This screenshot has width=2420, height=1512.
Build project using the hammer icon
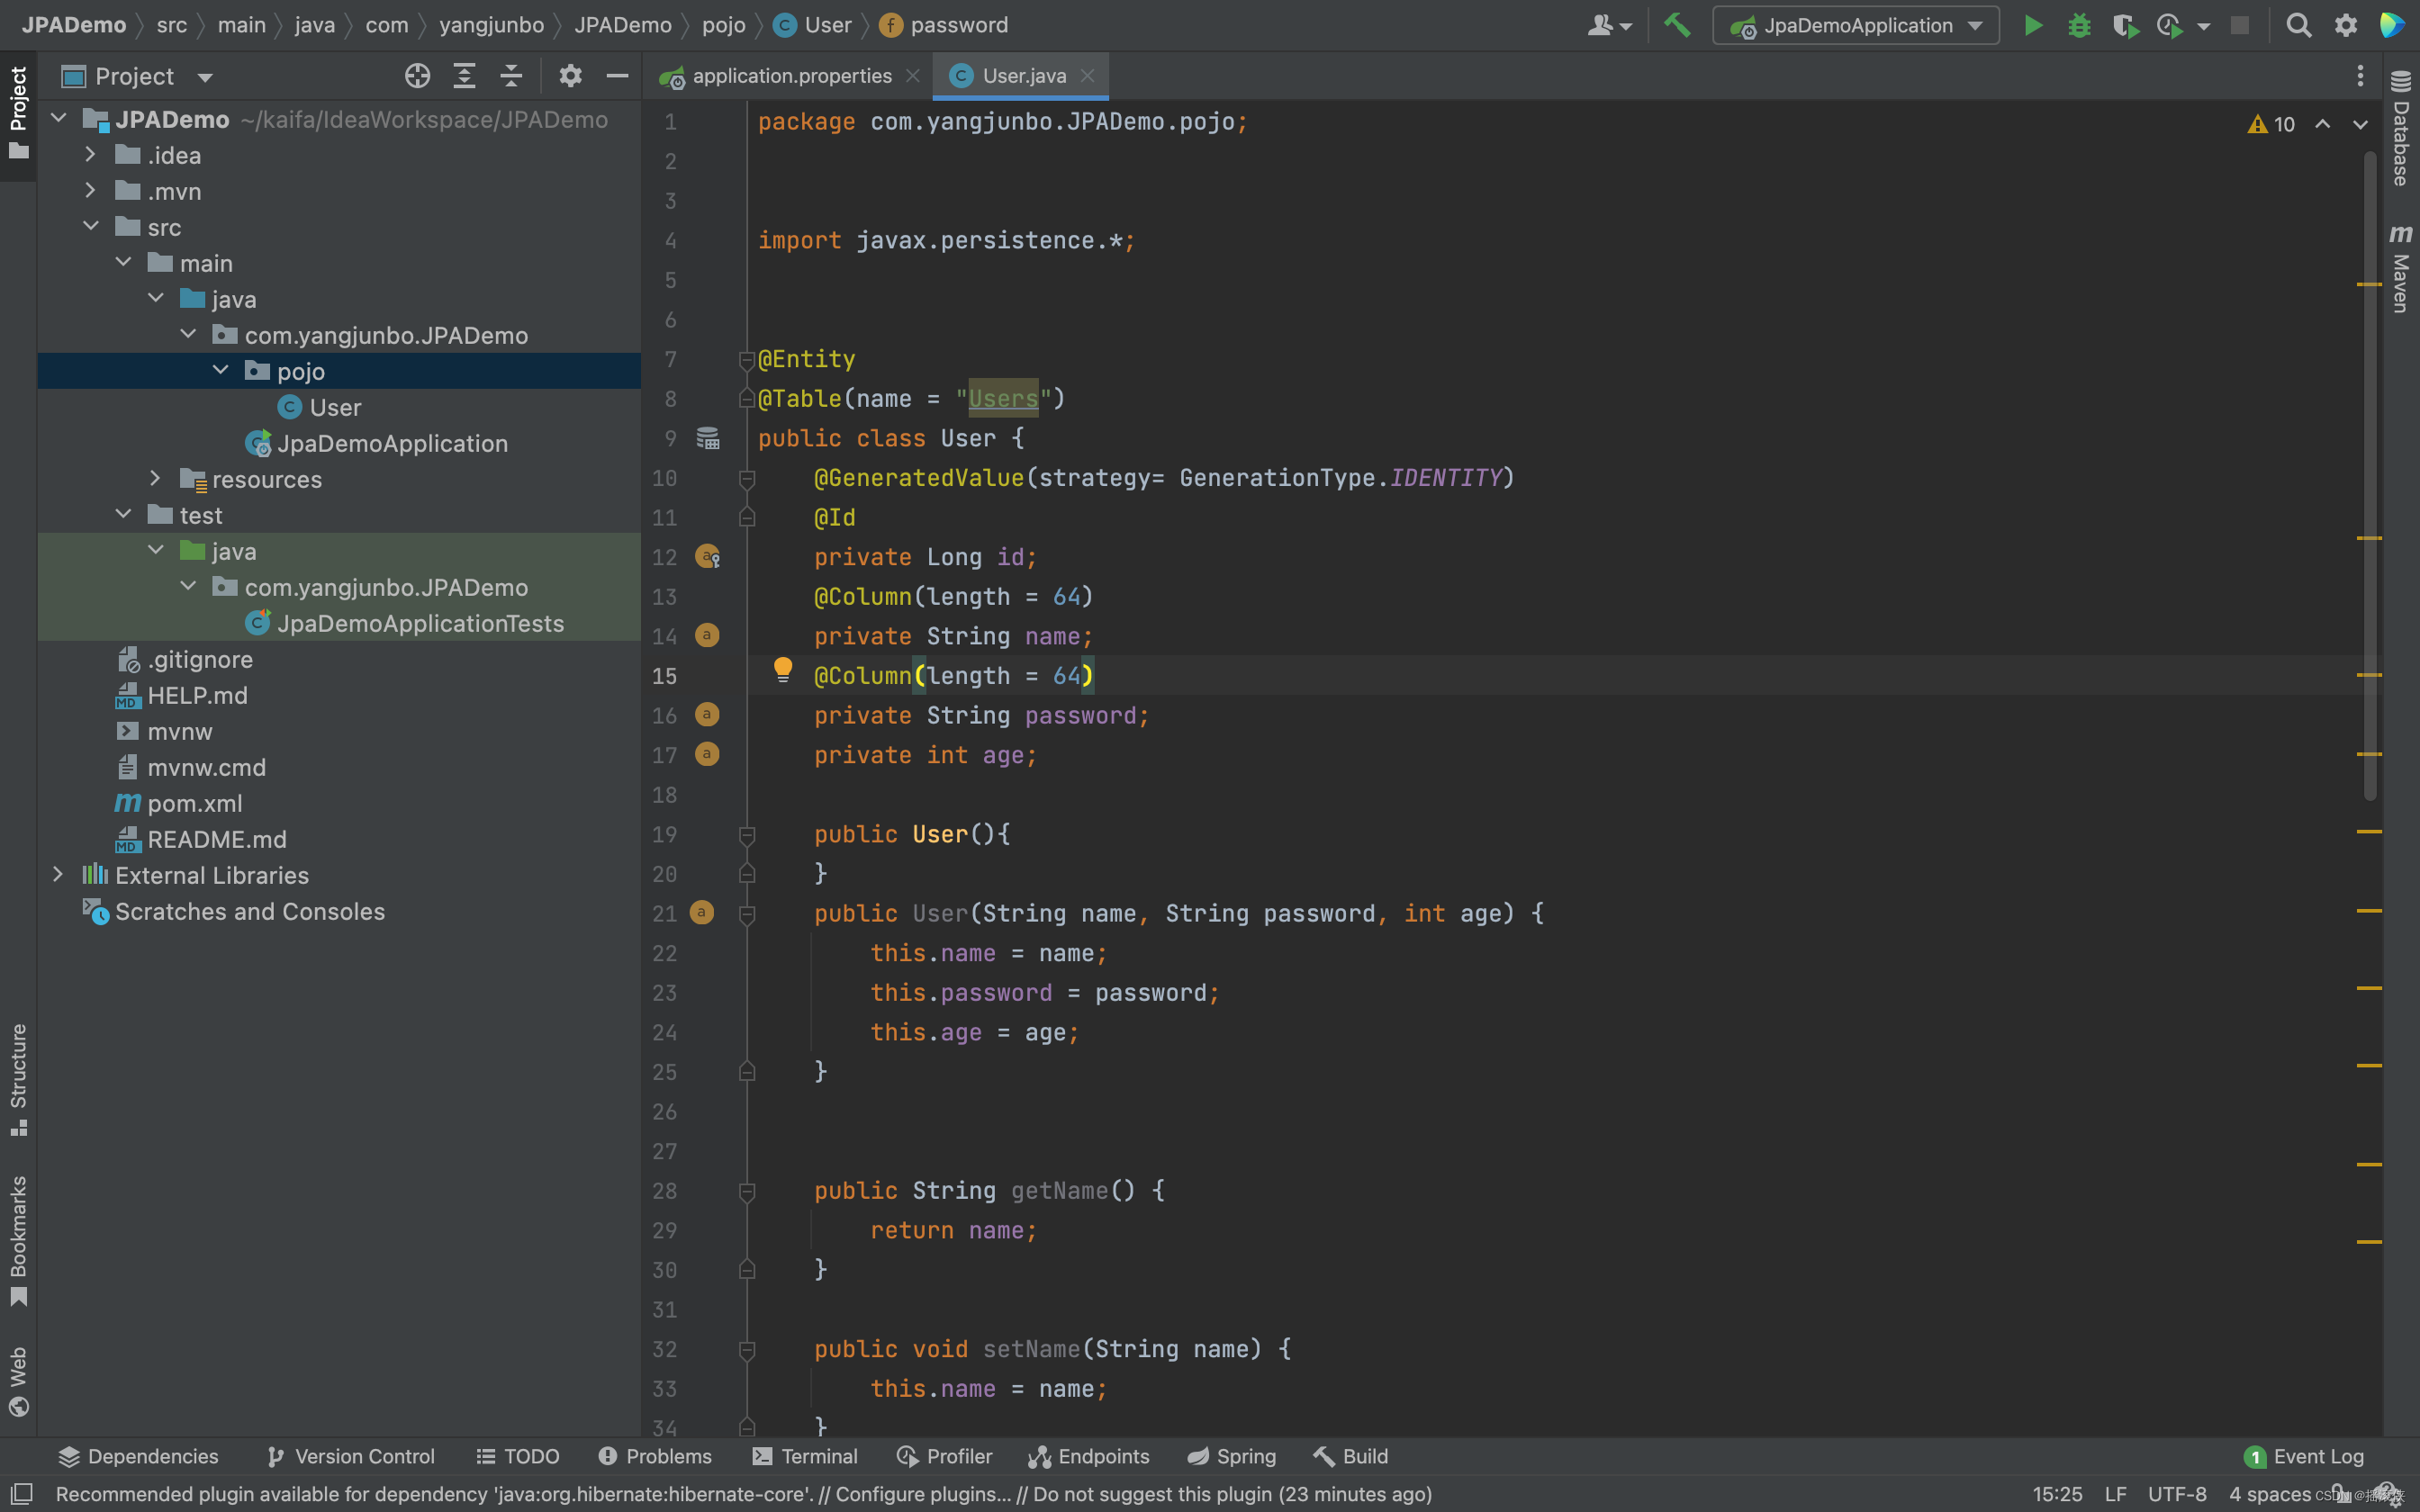point(1677,26)
